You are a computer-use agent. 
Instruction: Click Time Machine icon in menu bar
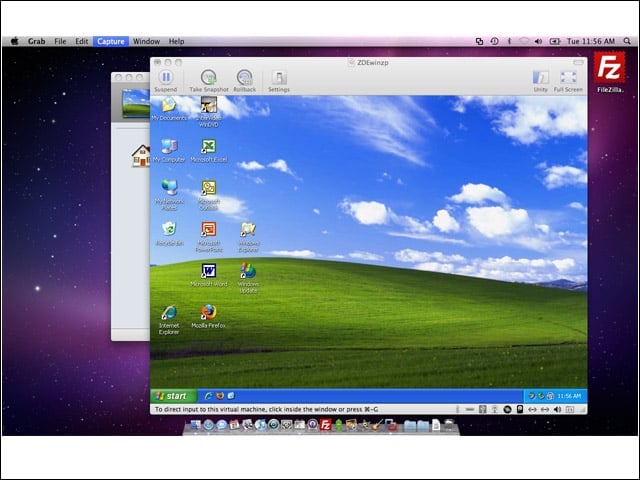(x=494, y=41)
